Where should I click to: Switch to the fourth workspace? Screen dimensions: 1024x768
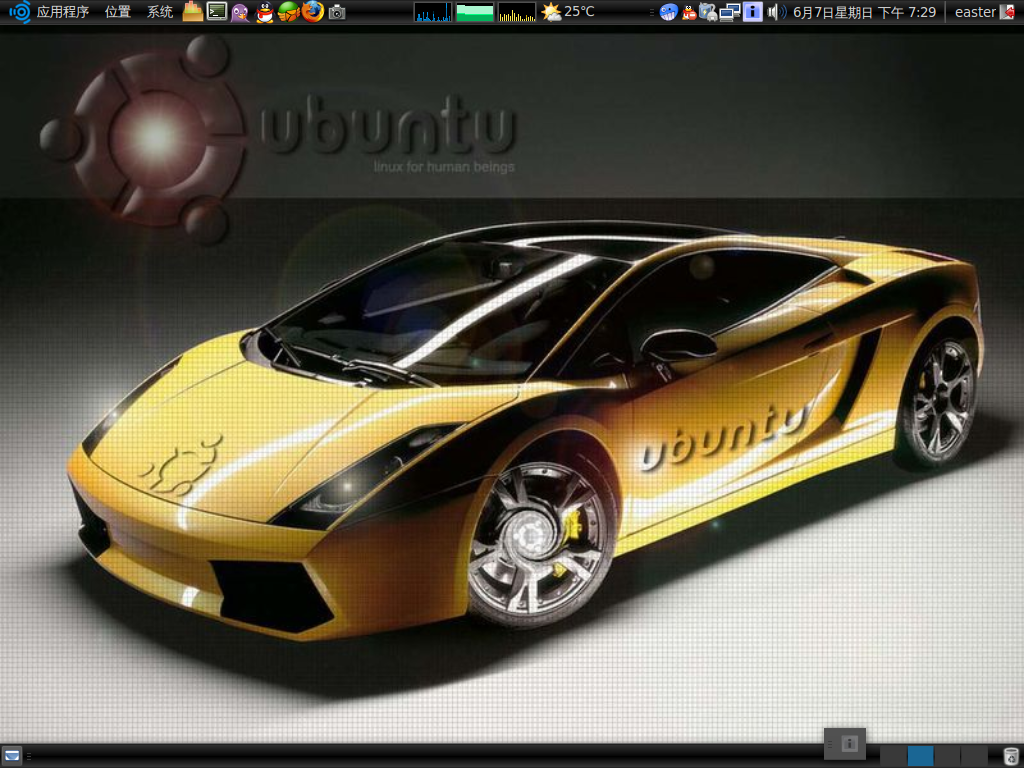(x=974, y=756)
